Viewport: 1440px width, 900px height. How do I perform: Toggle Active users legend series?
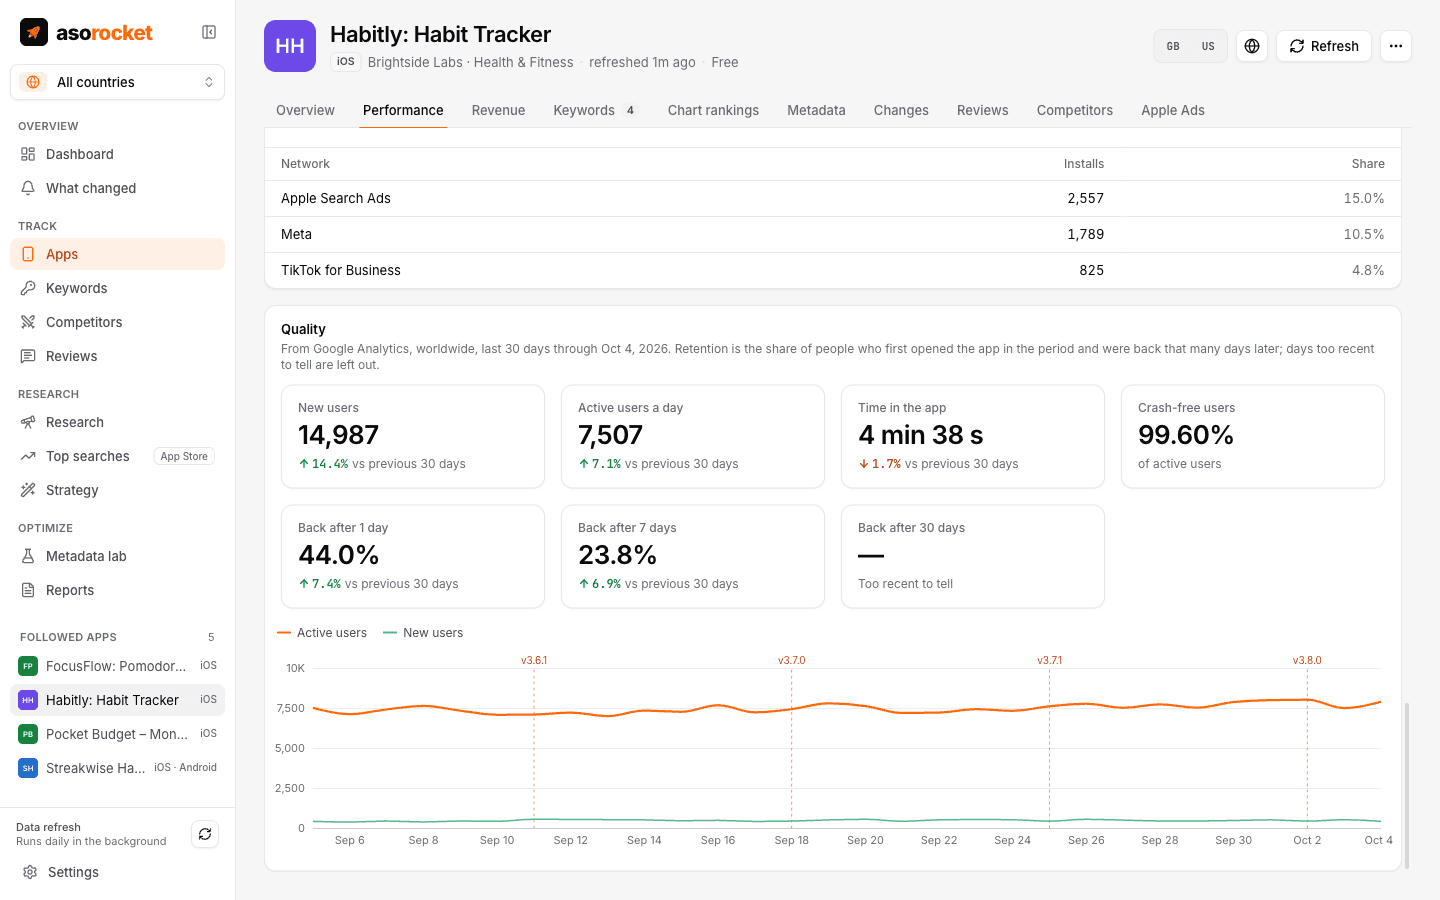pos(322,633)
